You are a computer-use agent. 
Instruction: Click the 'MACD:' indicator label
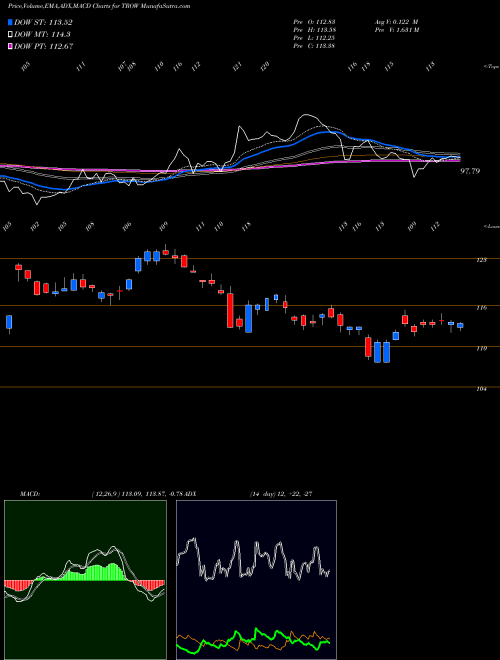click(x=30, y=494)
